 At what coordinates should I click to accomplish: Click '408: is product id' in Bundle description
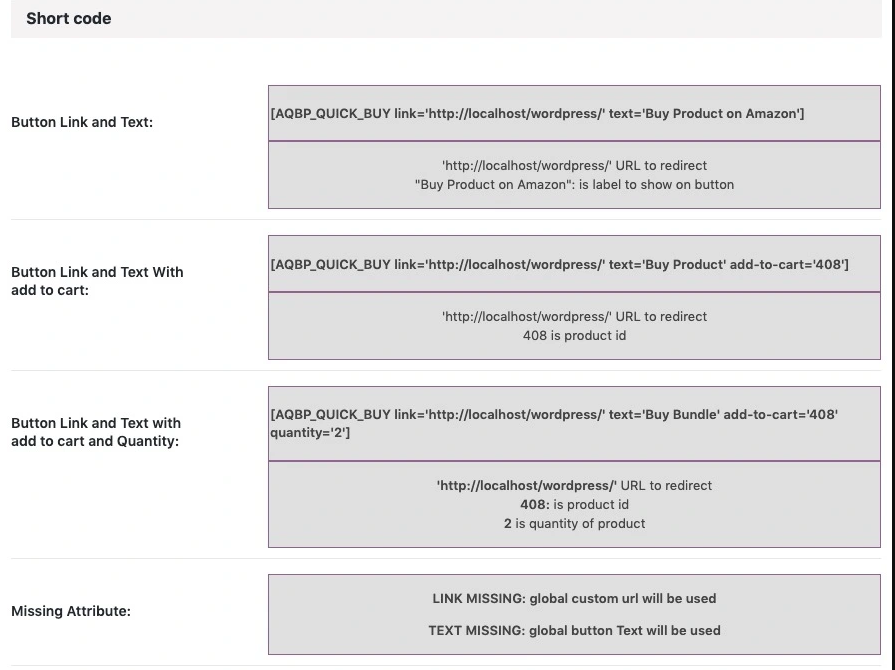coord(574,504)
